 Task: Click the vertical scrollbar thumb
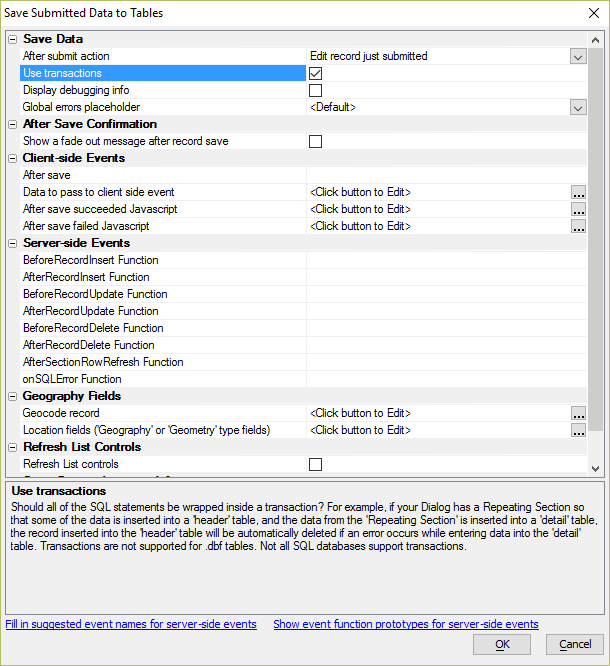(595, 240)
